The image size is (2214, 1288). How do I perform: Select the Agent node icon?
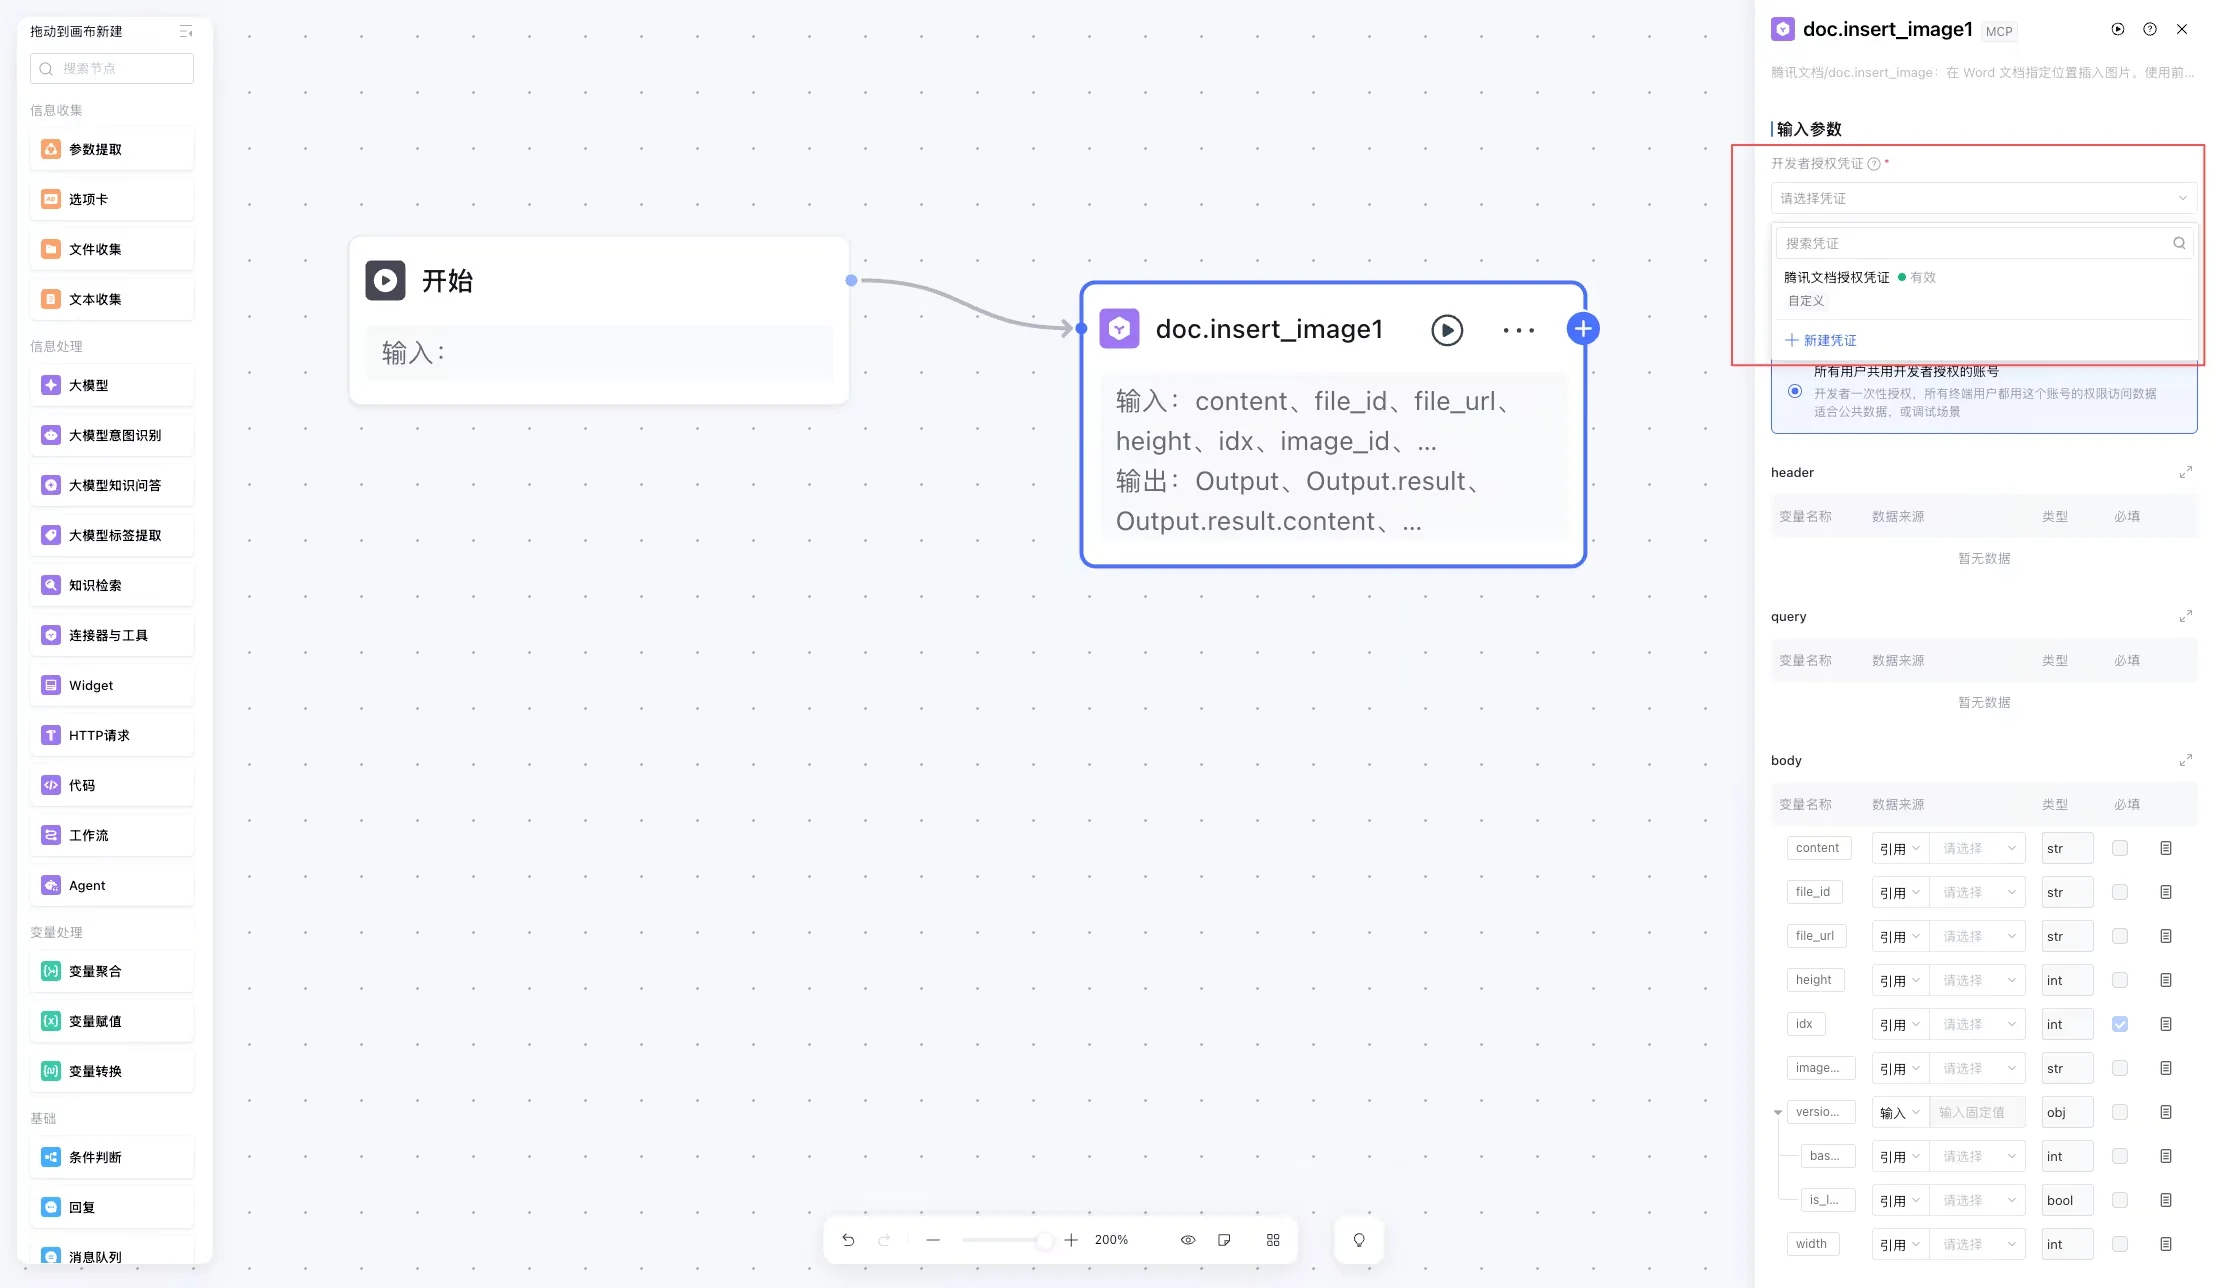51,885
